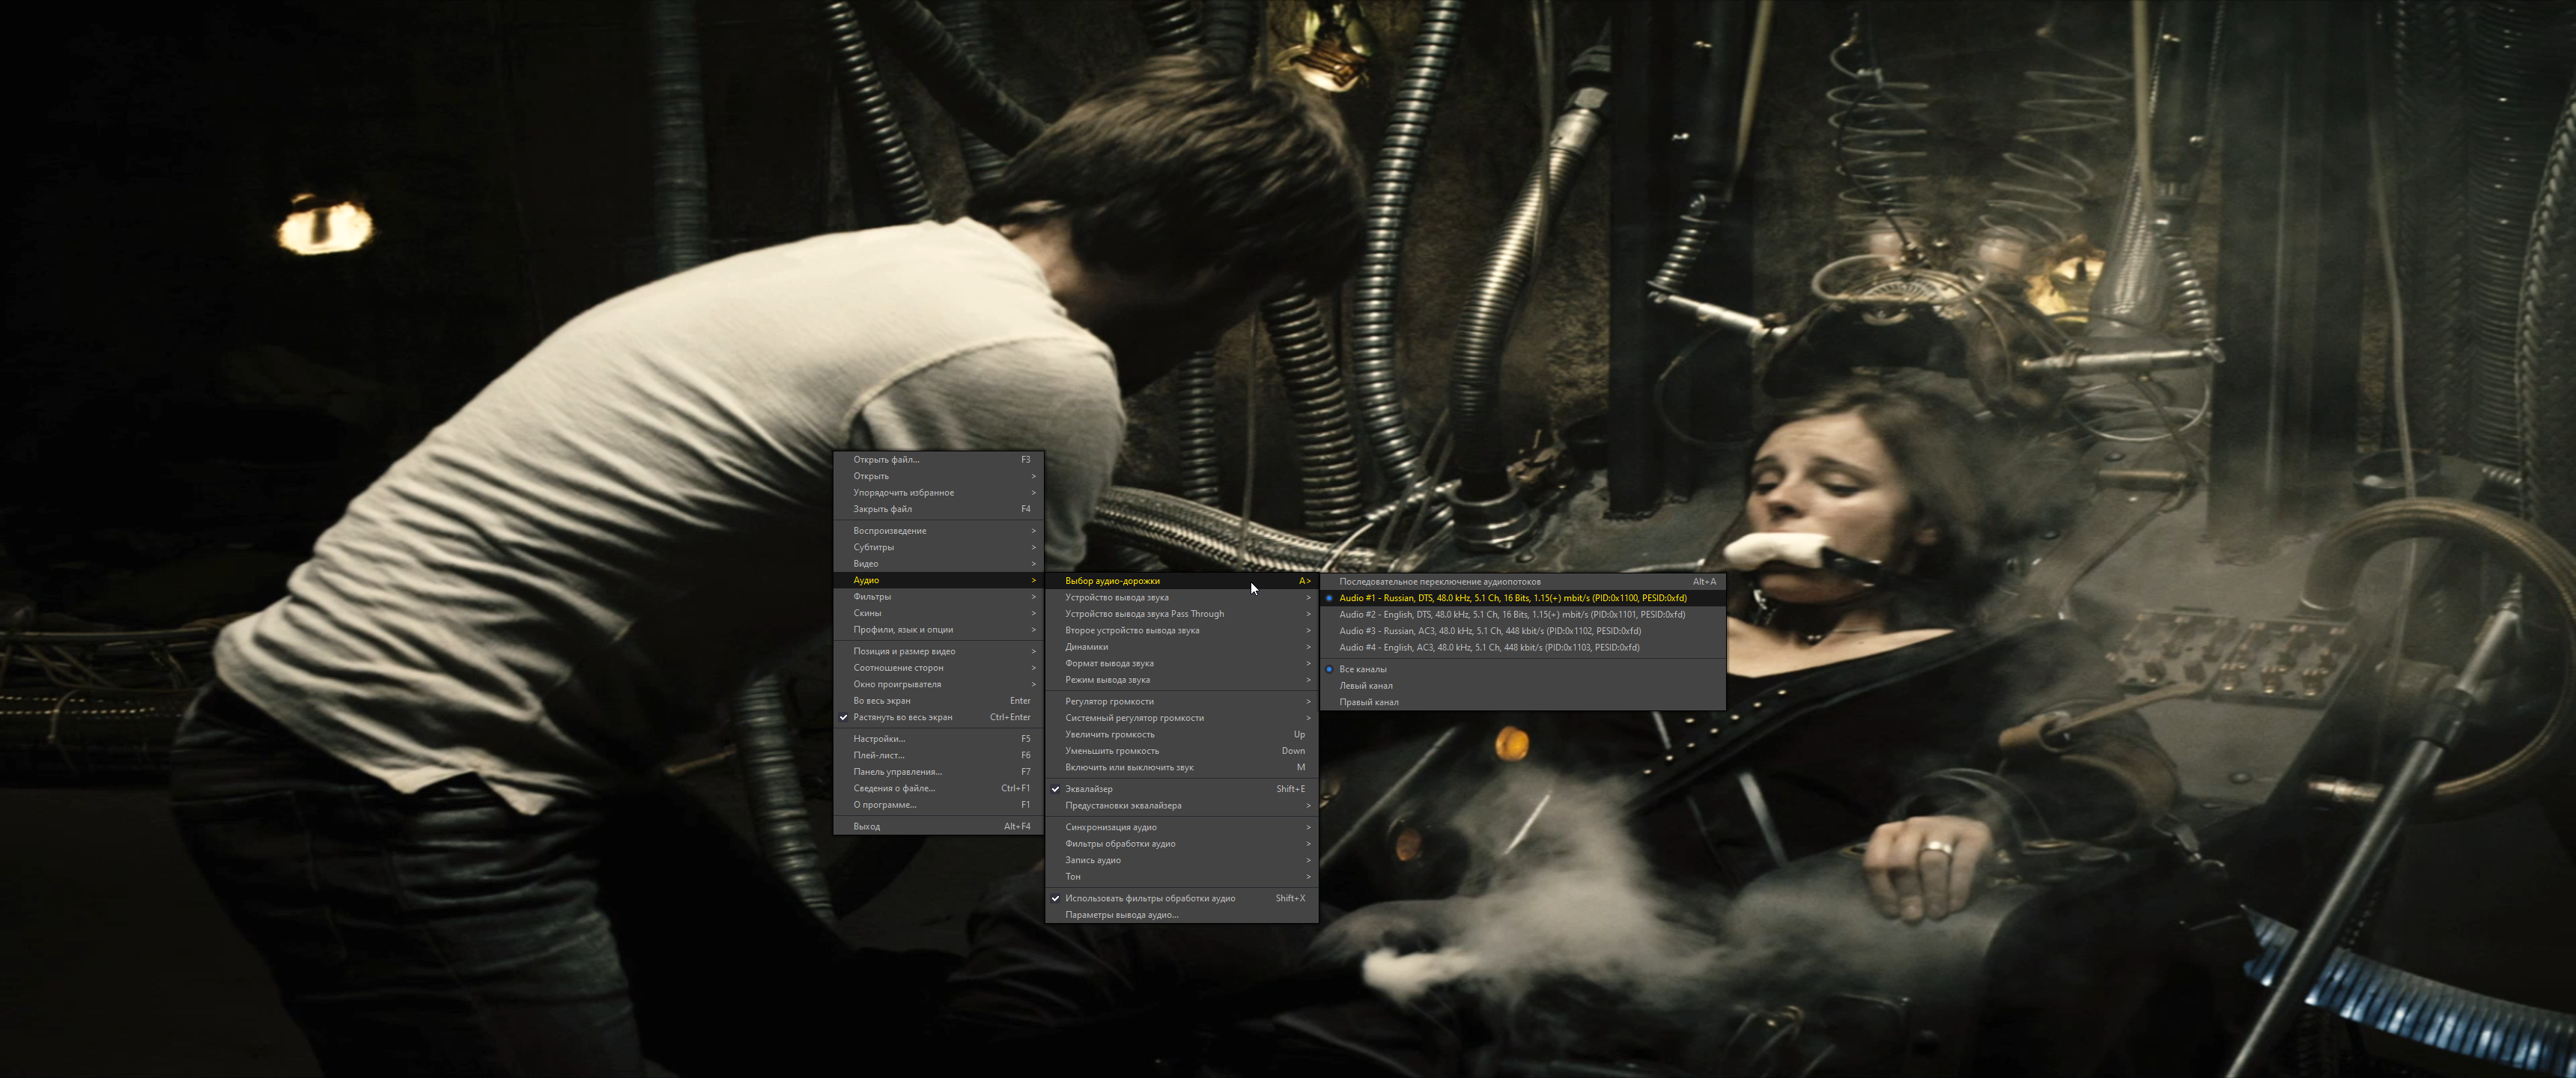2576x1078 pixels.
Task: Uncheck 'Растянуть во весь экран'
Action: pyautogui.click(x=938, y=717)
